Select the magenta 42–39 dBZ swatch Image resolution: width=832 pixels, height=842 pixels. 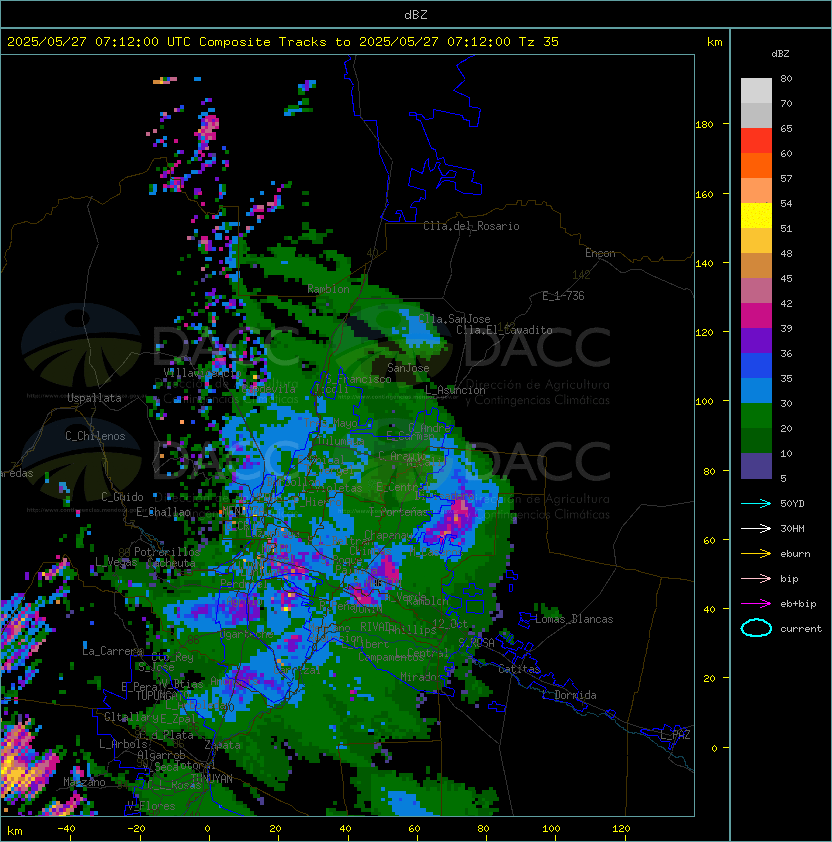pyautogui.click(x=756, y=316)
